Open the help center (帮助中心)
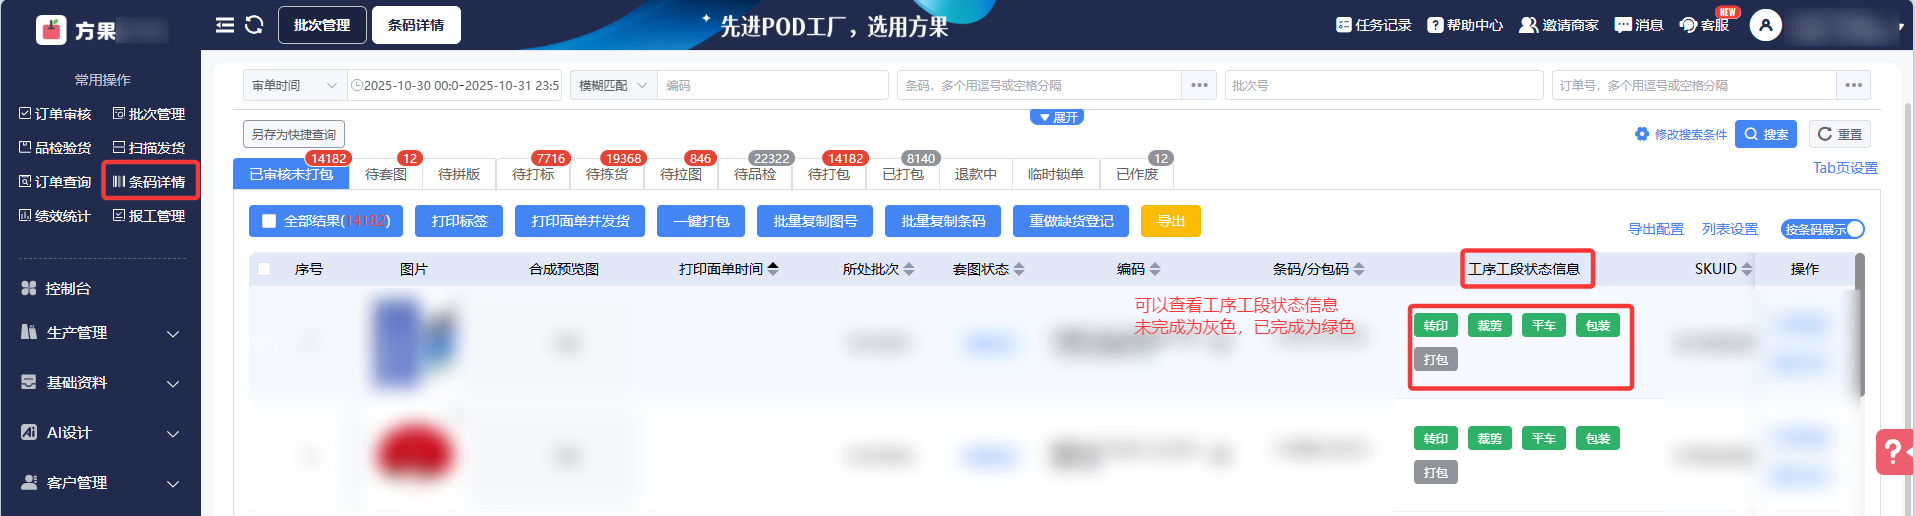The height and width of the screenshot is (516, 1916). 1435,25
